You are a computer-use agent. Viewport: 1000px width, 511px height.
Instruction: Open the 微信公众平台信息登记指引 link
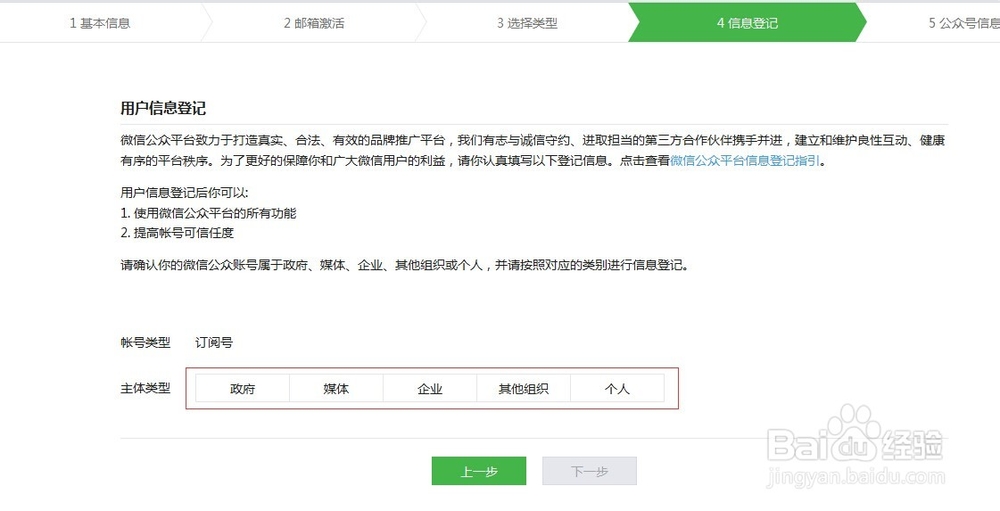pyautogui.click(x=744, y=161)
